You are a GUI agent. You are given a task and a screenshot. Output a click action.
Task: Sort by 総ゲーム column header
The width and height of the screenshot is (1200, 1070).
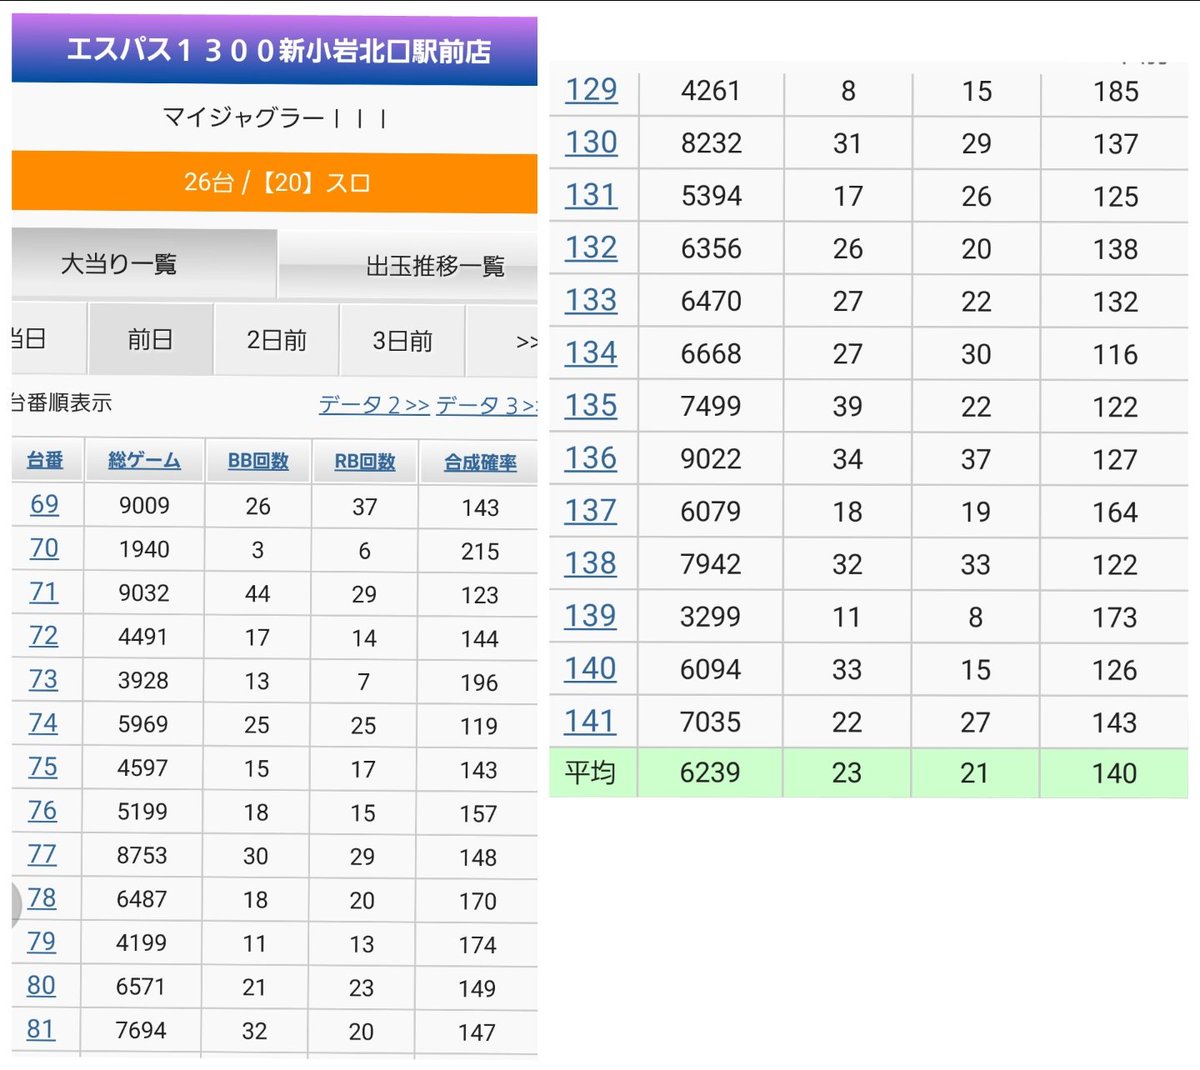click(144, 460)
